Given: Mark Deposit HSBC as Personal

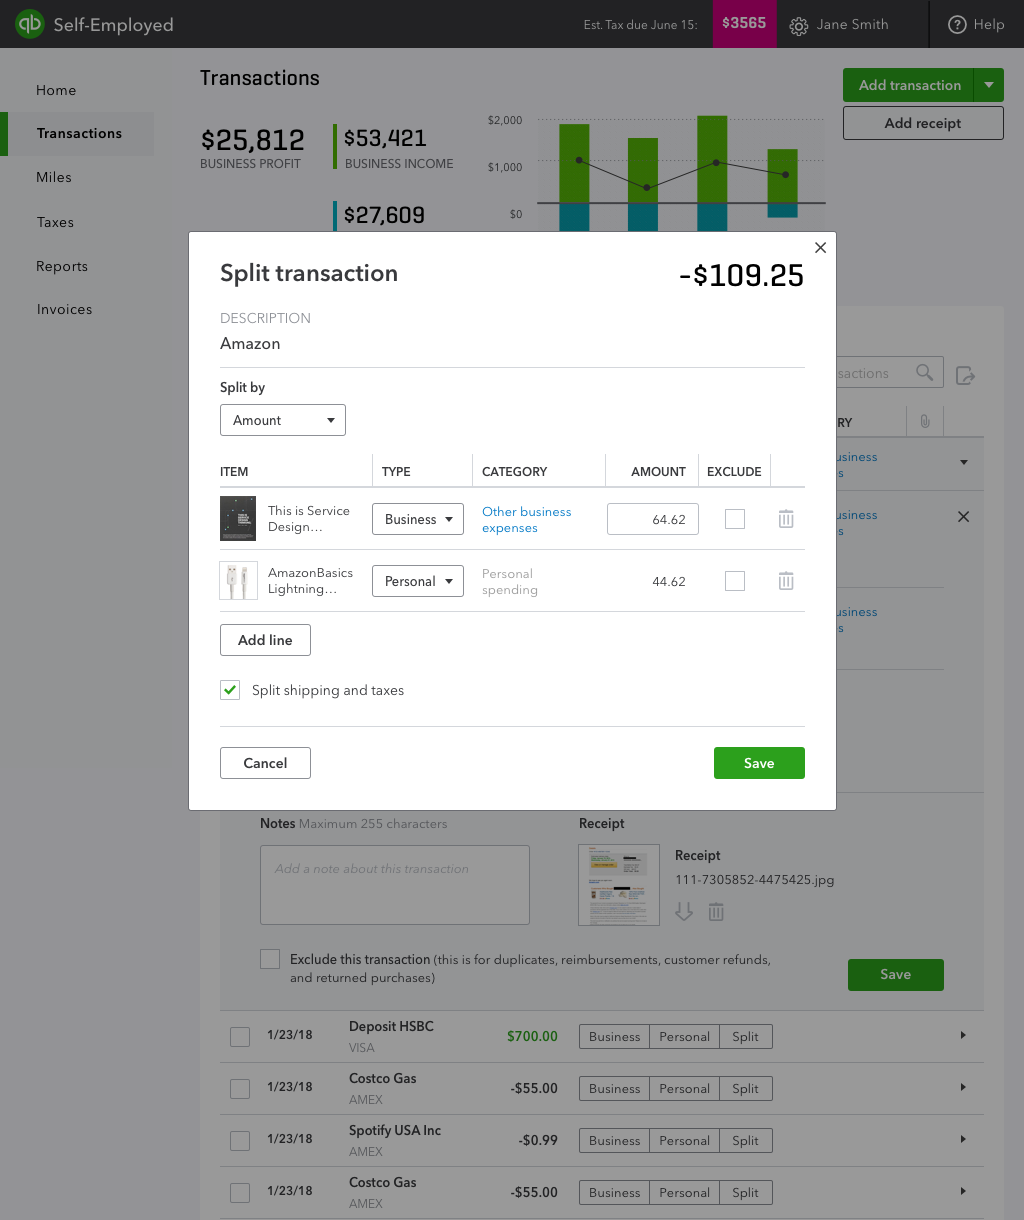Looking at the screenshot, I should (x=684, y=1037).
